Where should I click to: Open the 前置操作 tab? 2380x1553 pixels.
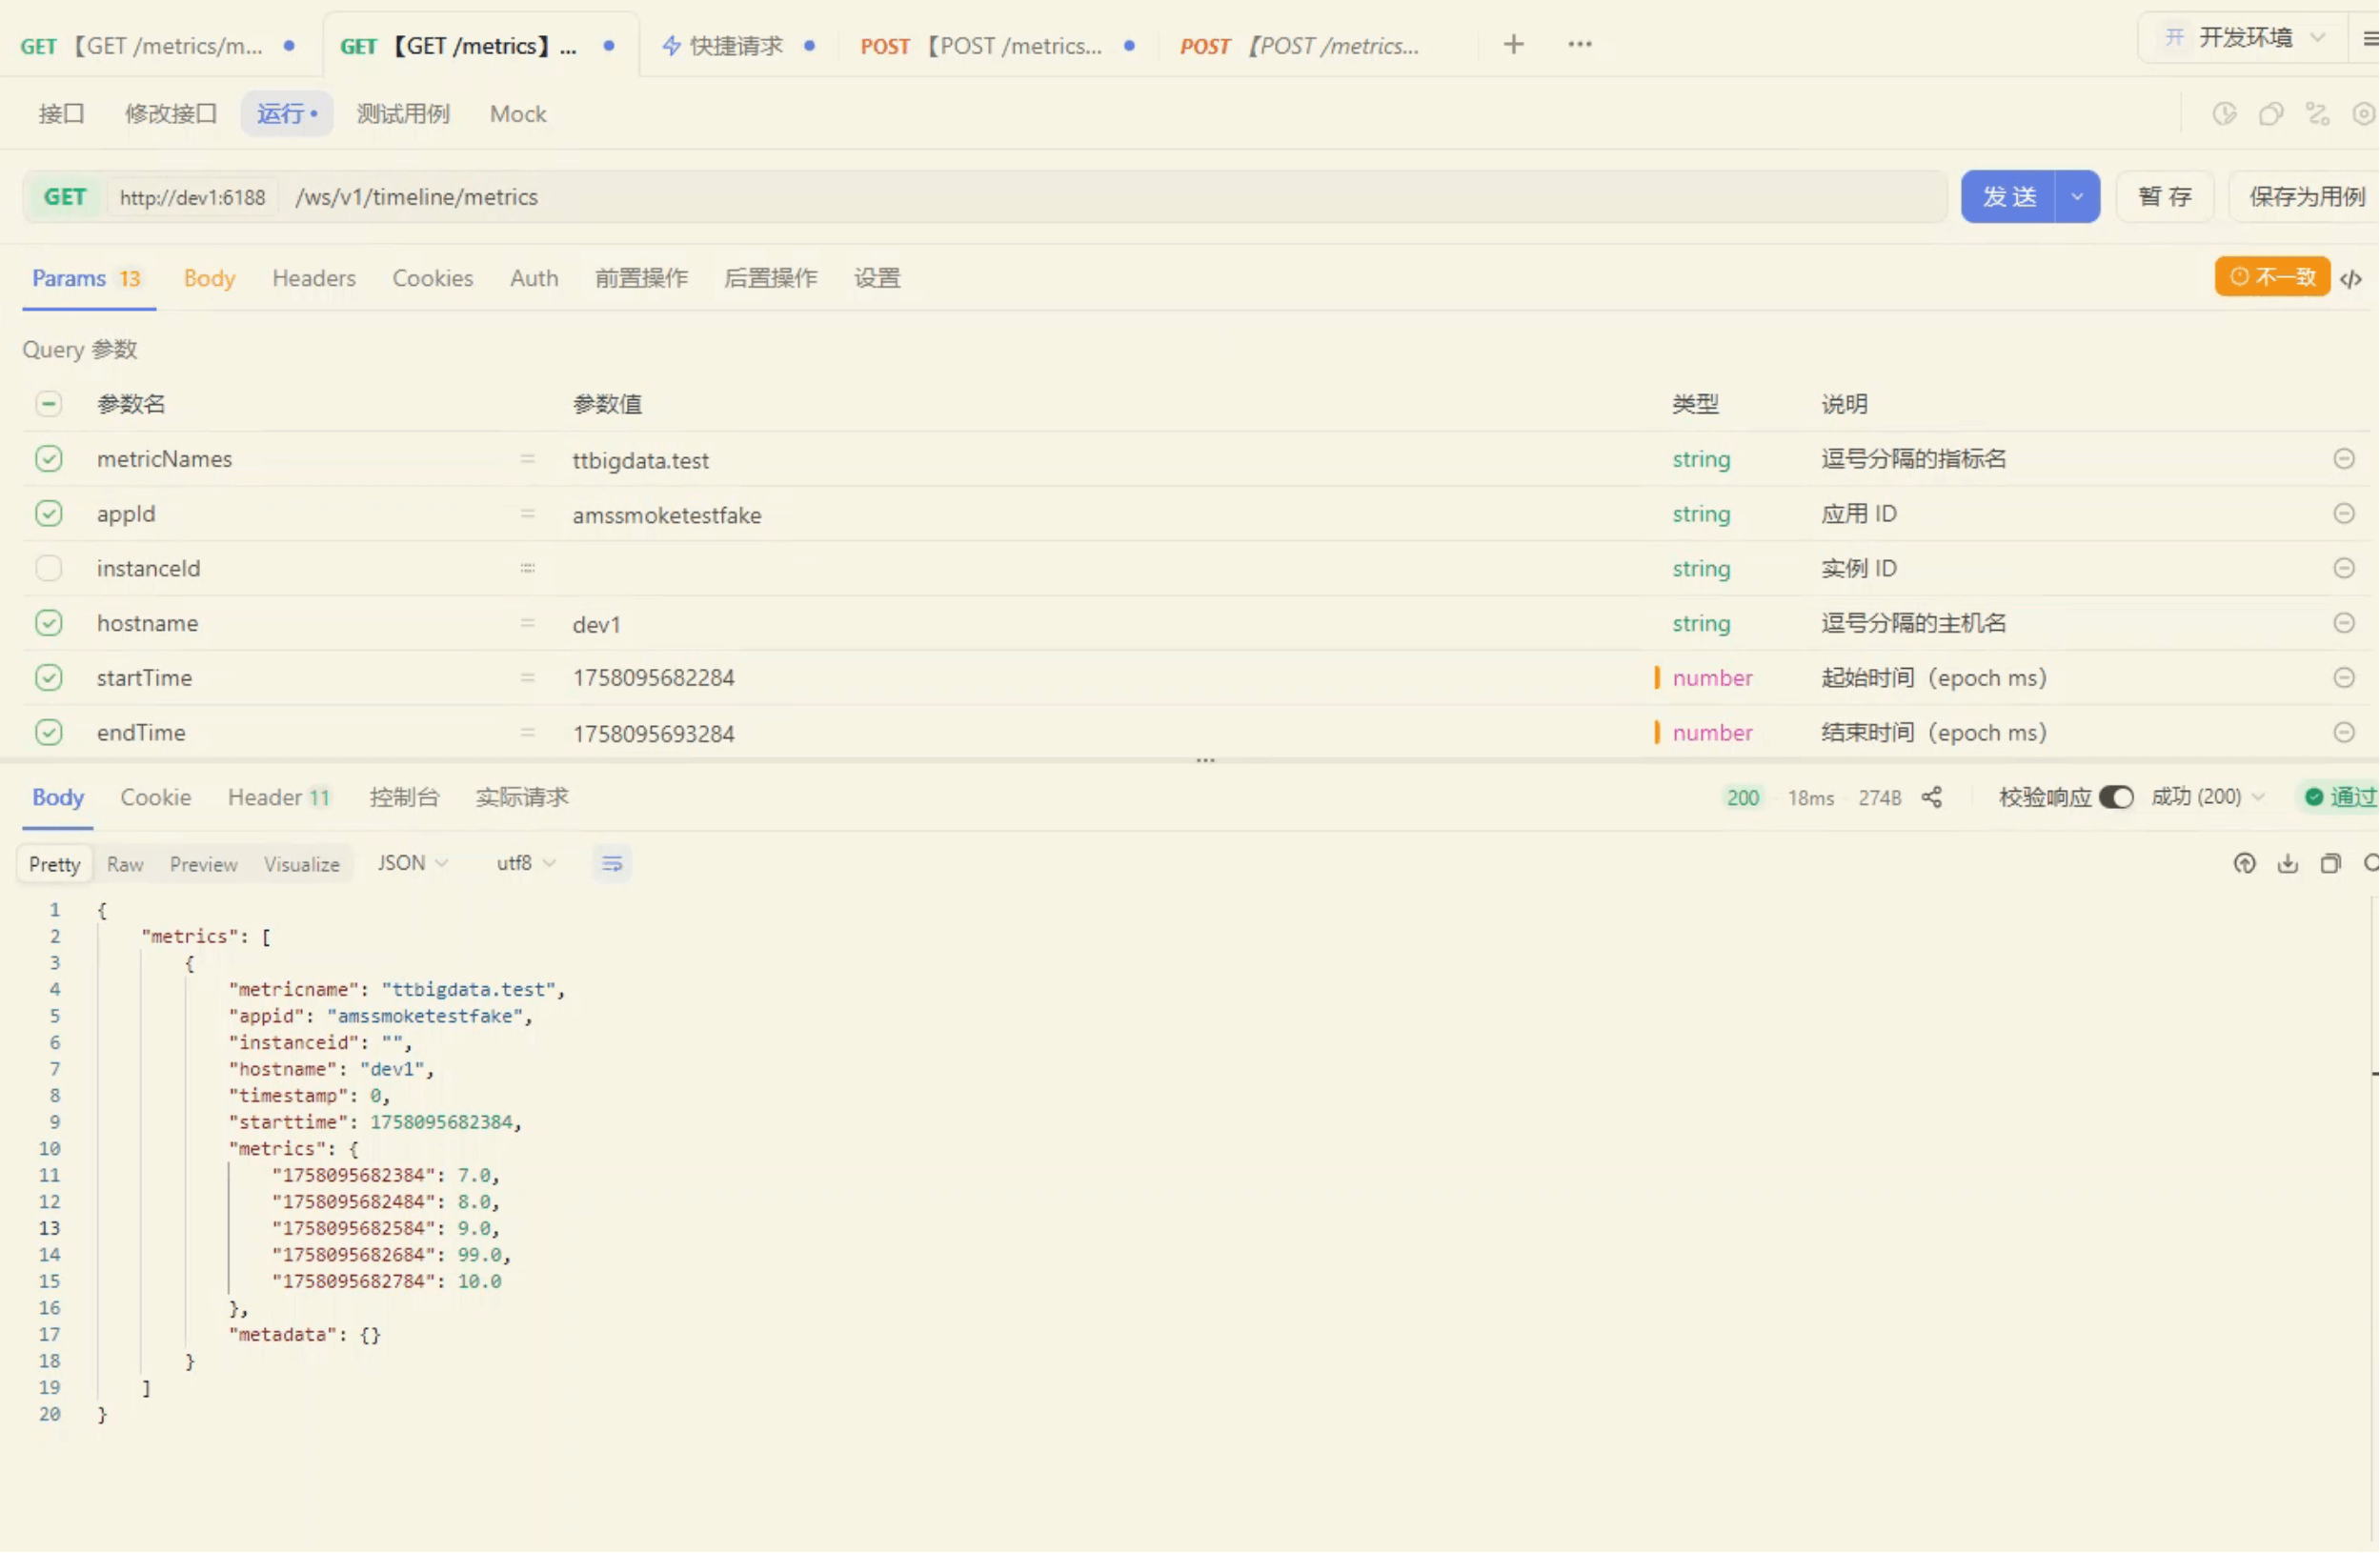(641, 279)
